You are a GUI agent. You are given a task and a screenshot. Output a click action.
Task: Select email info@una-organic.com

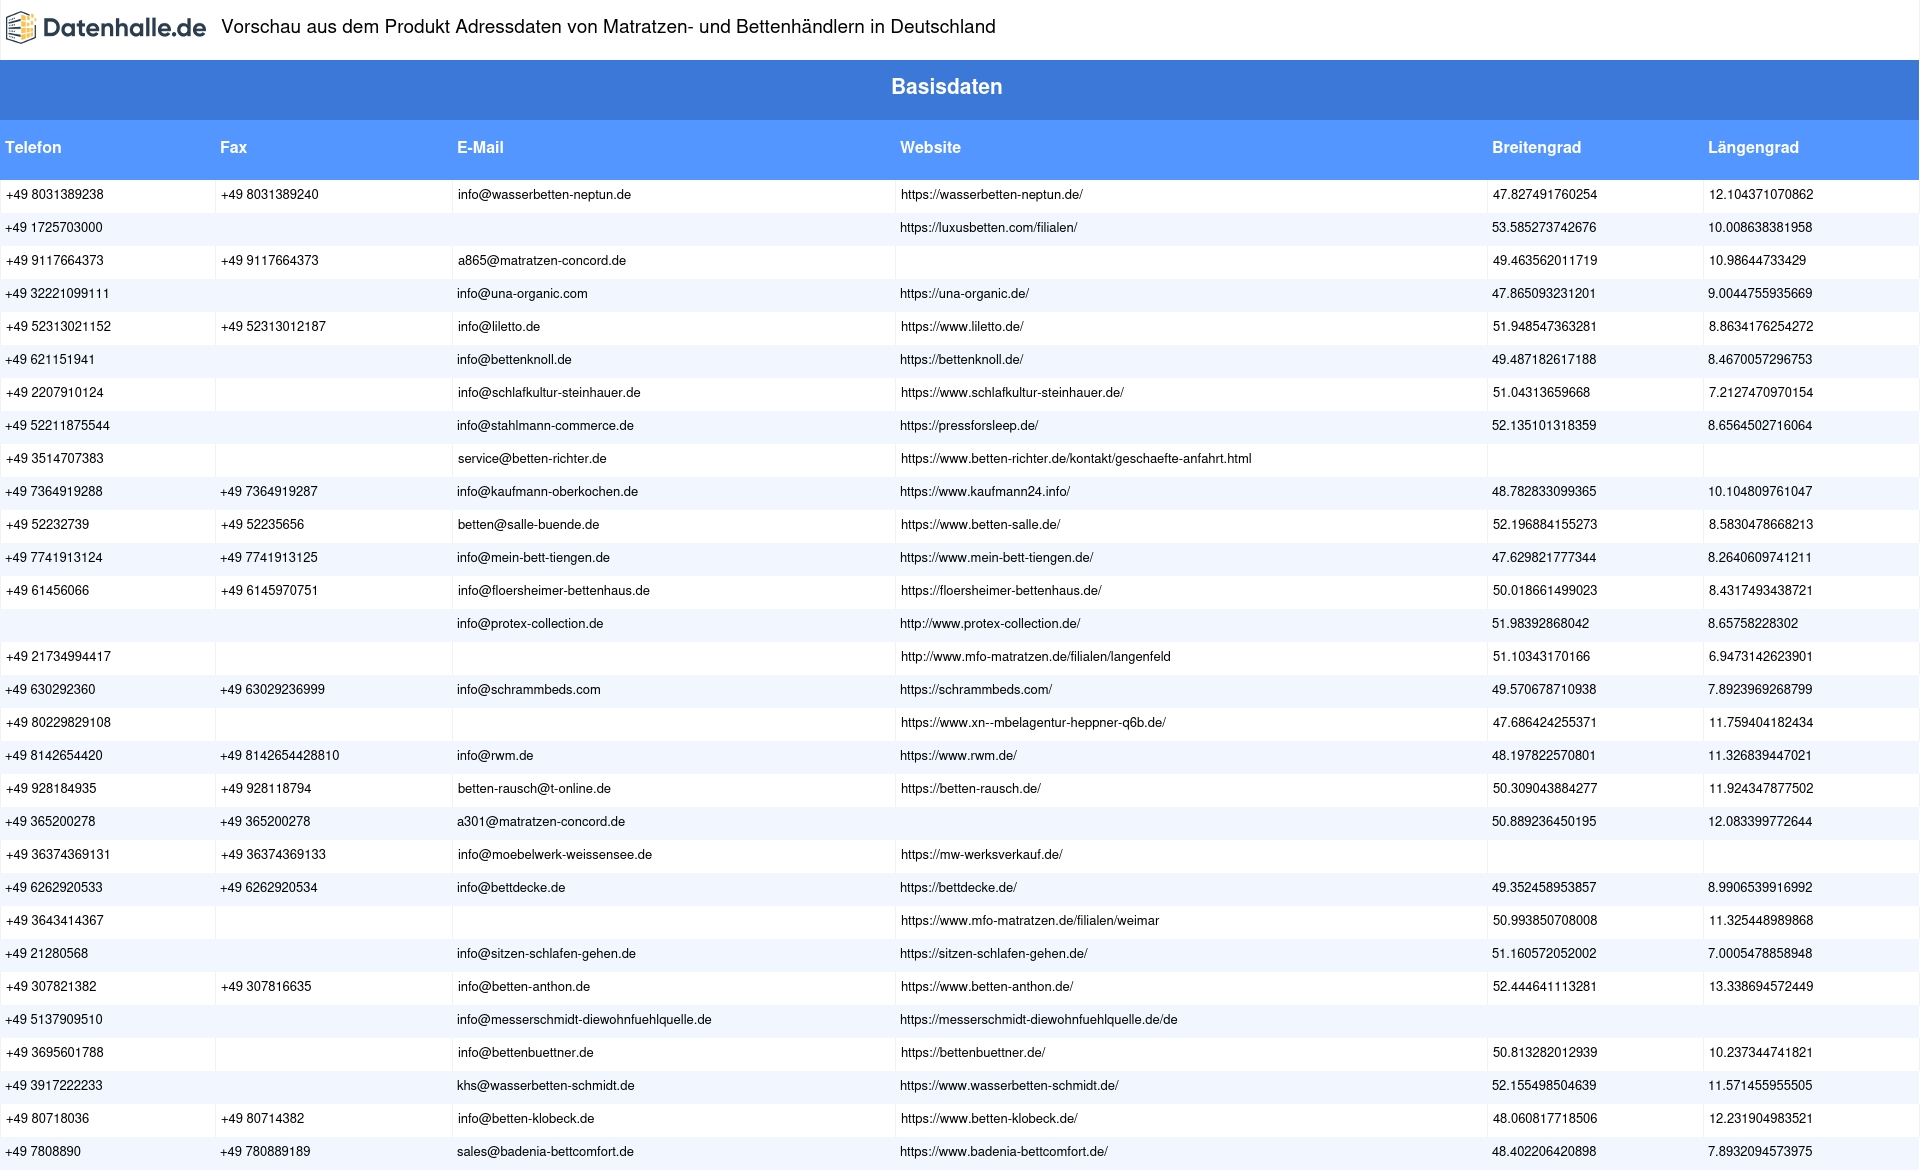click(x=522, y=294)
